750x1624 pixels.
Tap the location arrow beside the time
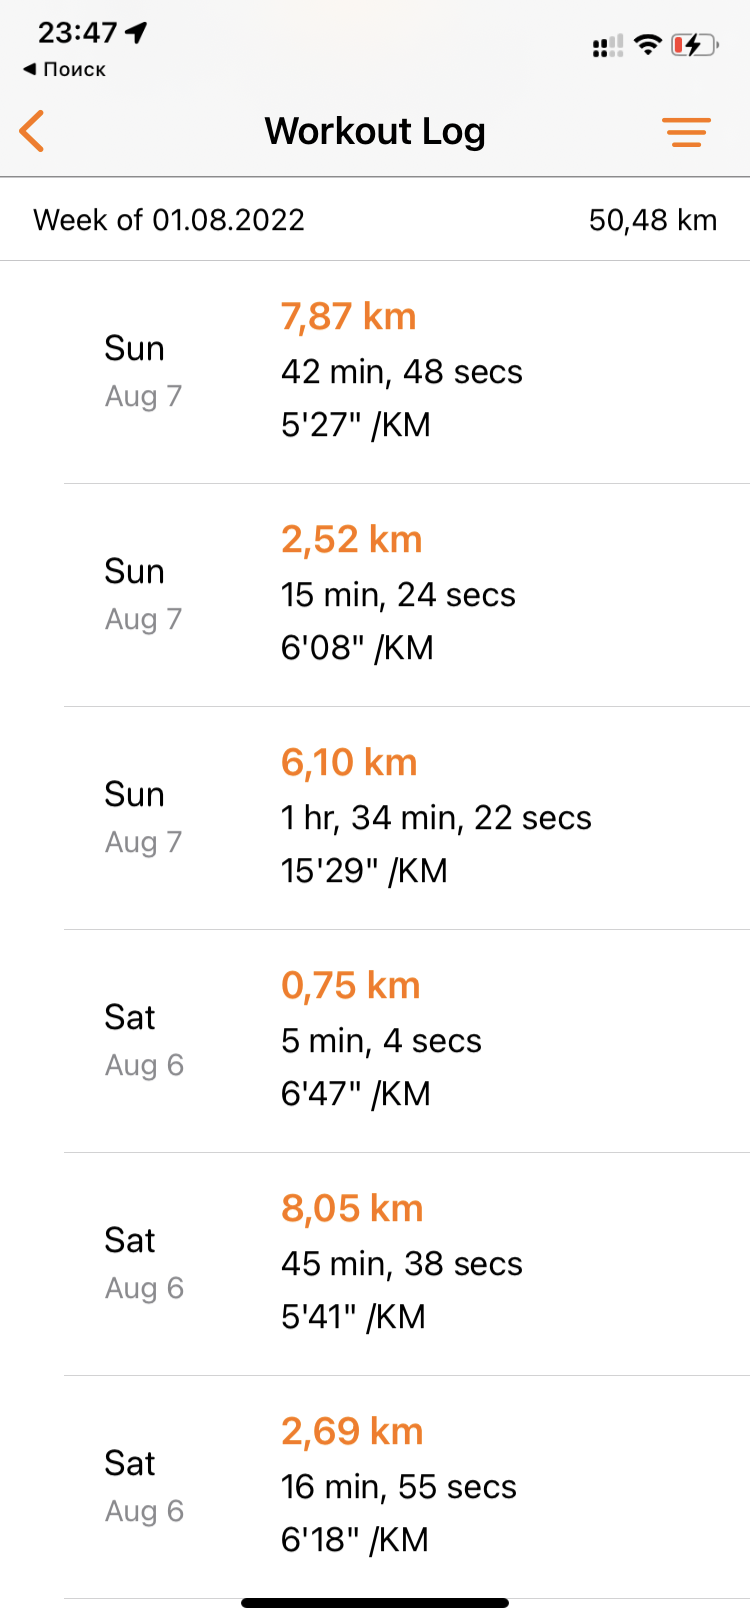[x=137, y=33]
